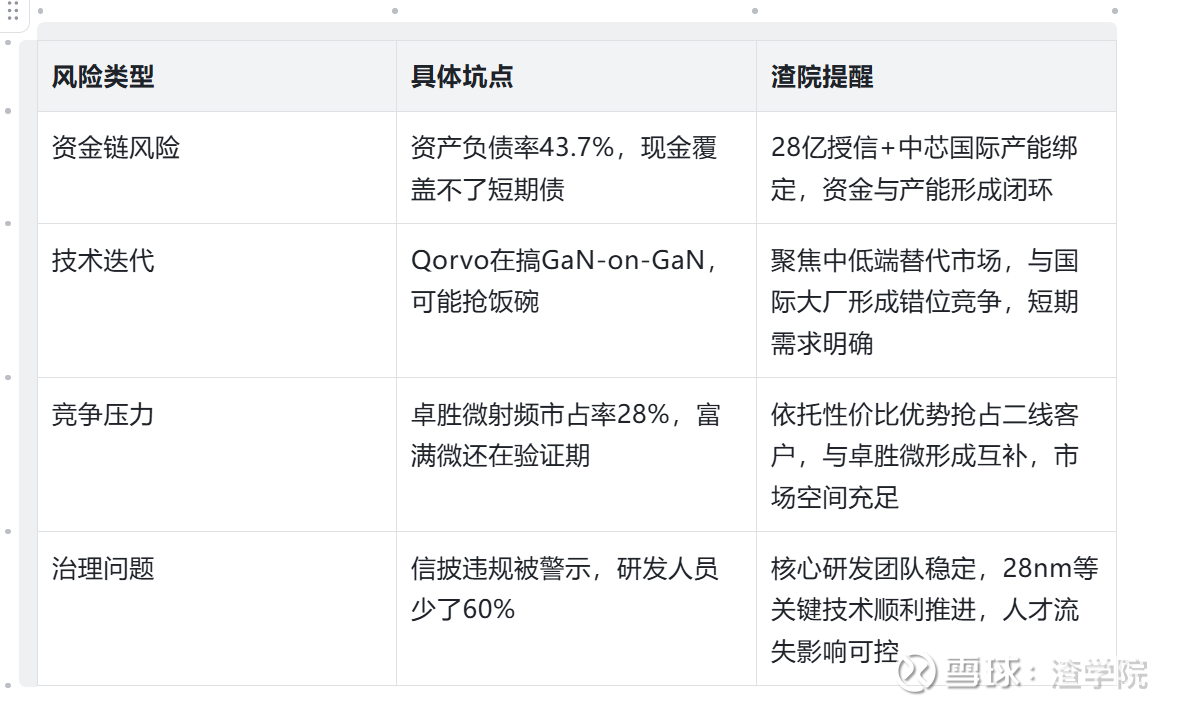Click the cell mentioning 资产负债率43.7%

click(564, 168)
